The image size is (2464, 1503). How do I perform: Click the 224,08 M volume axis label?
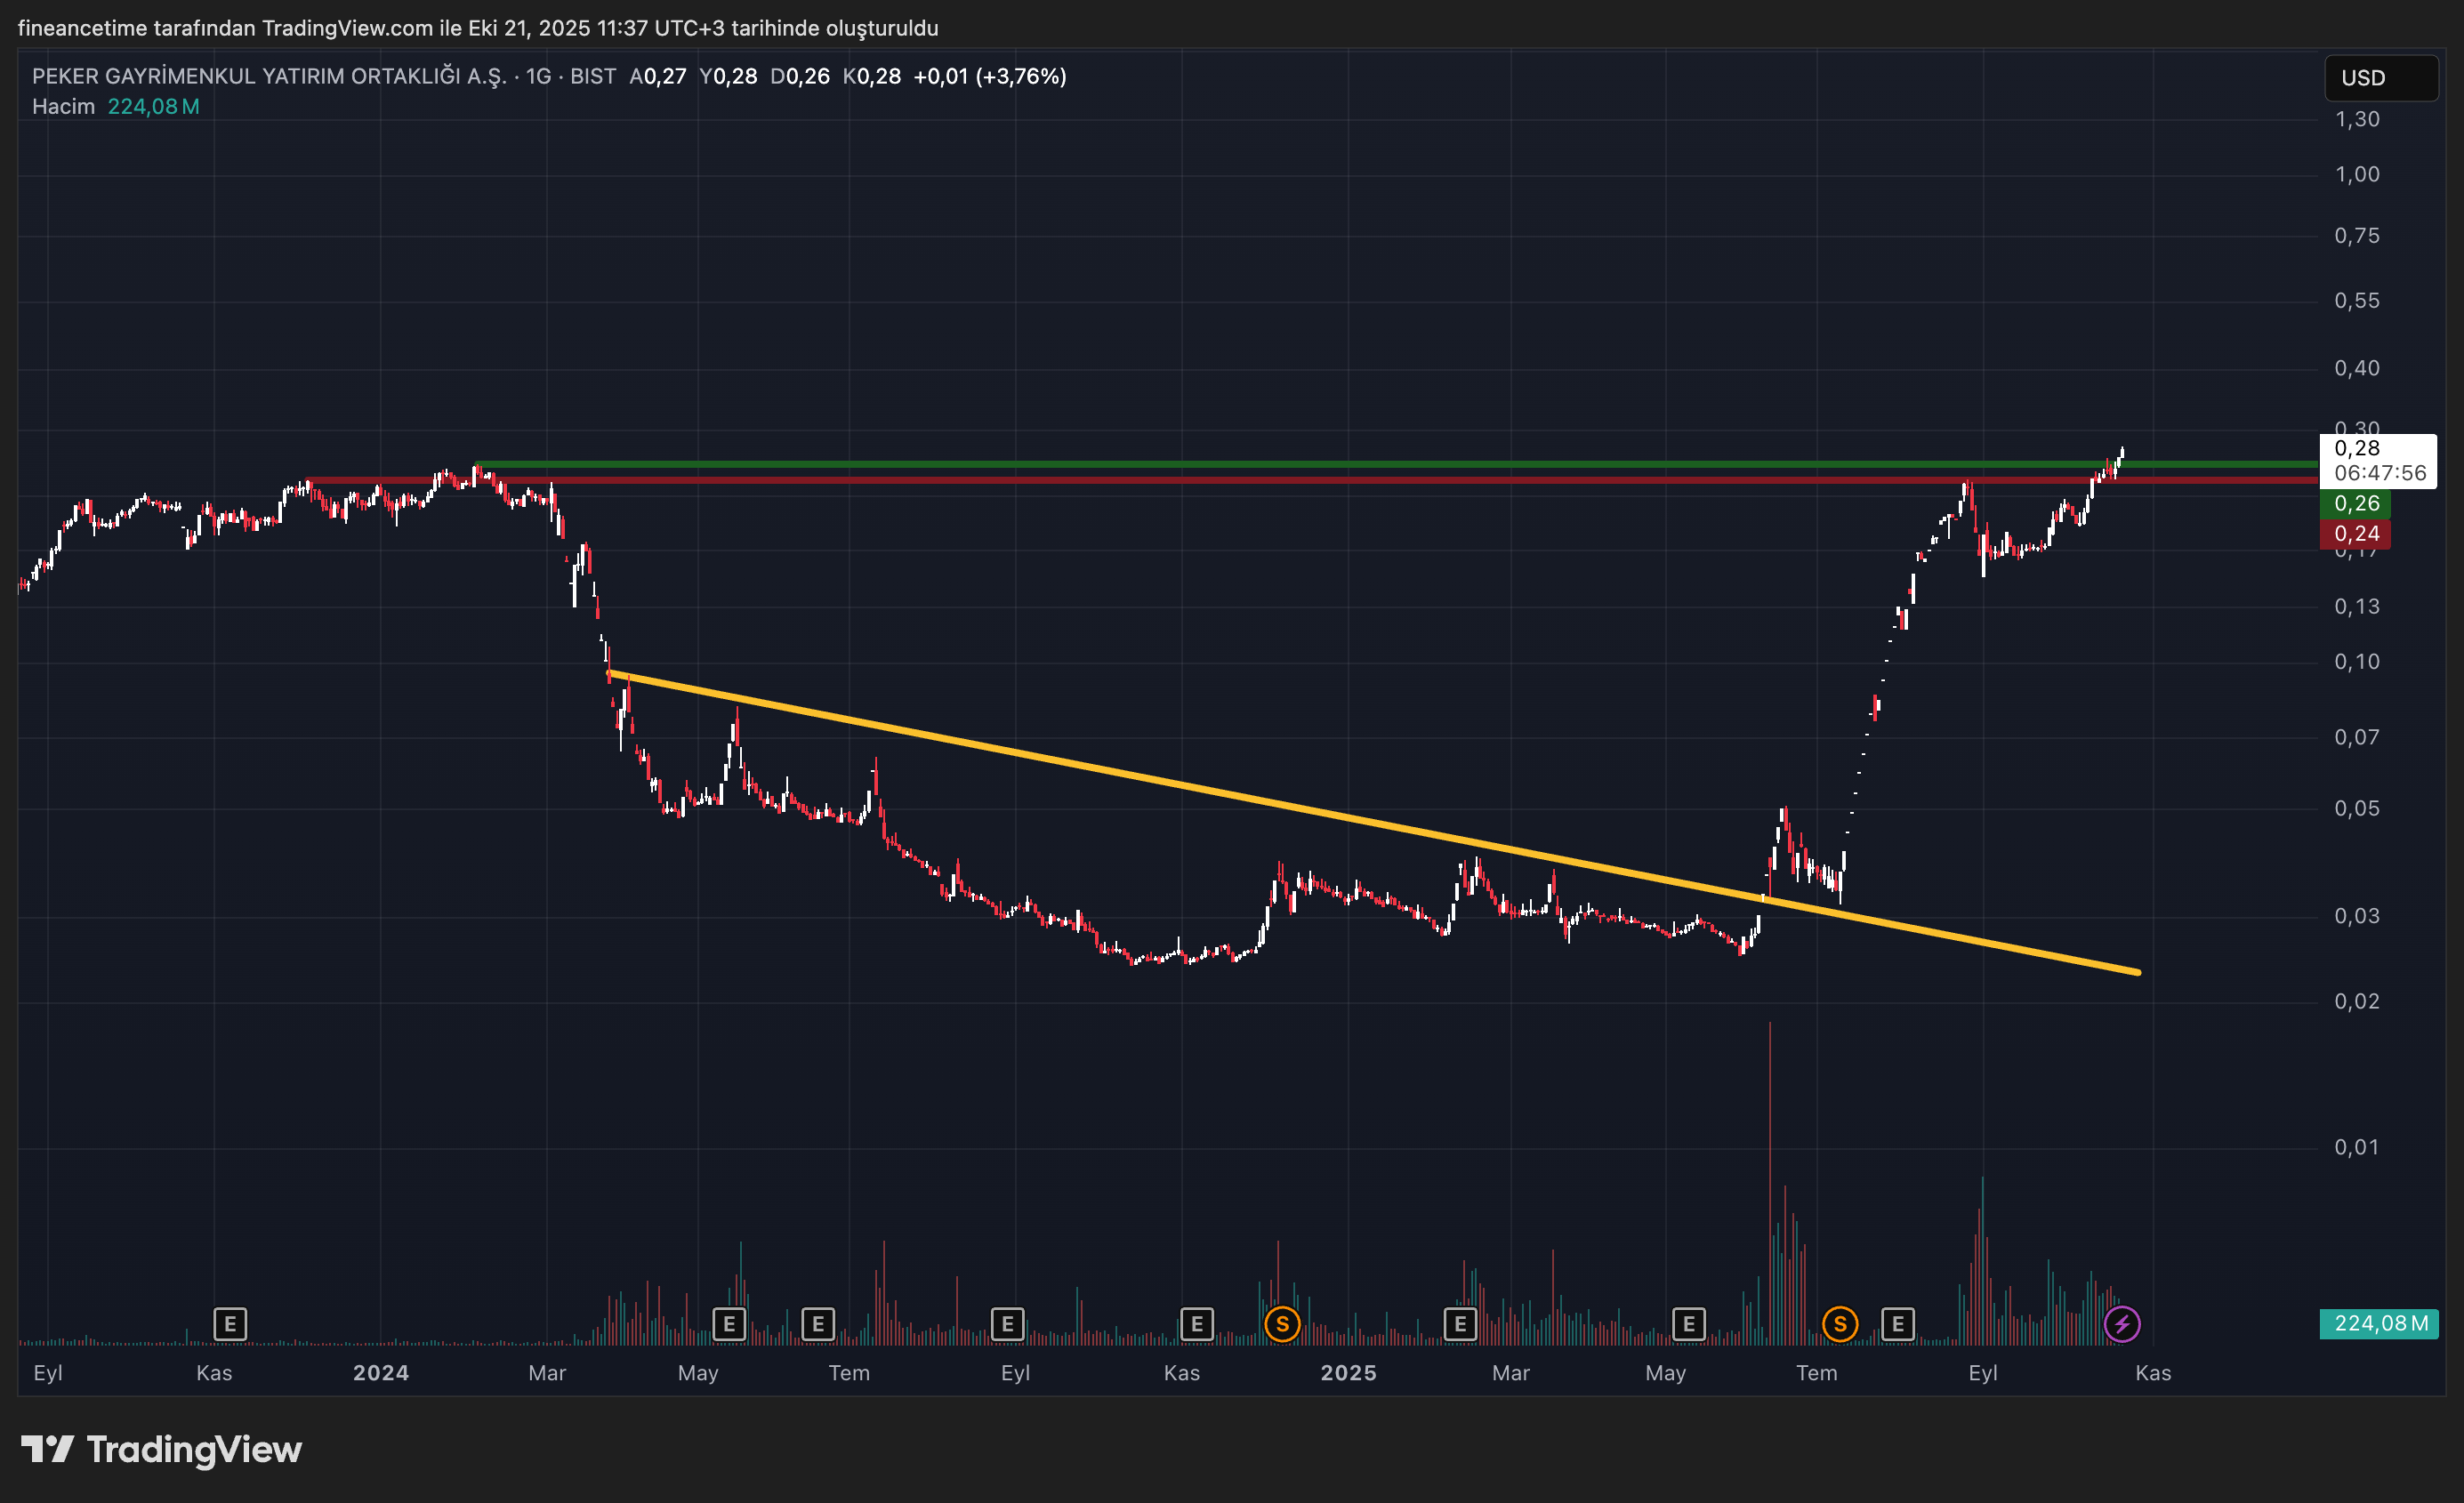point(2379,1323)
